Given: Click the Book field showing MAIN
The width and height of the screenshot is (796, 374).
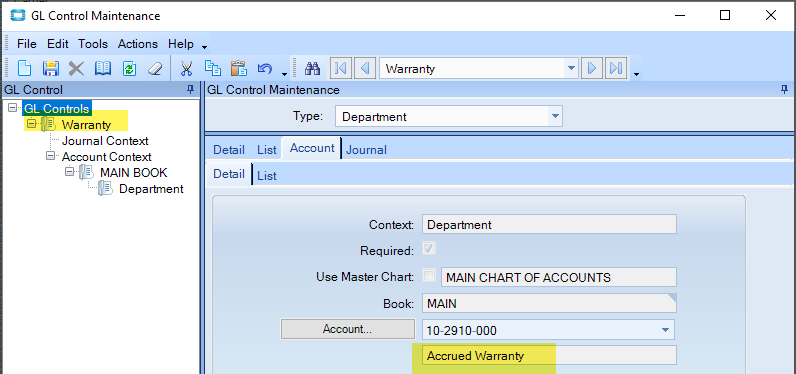Looking at the screenshot, I should tap(549, 303).
